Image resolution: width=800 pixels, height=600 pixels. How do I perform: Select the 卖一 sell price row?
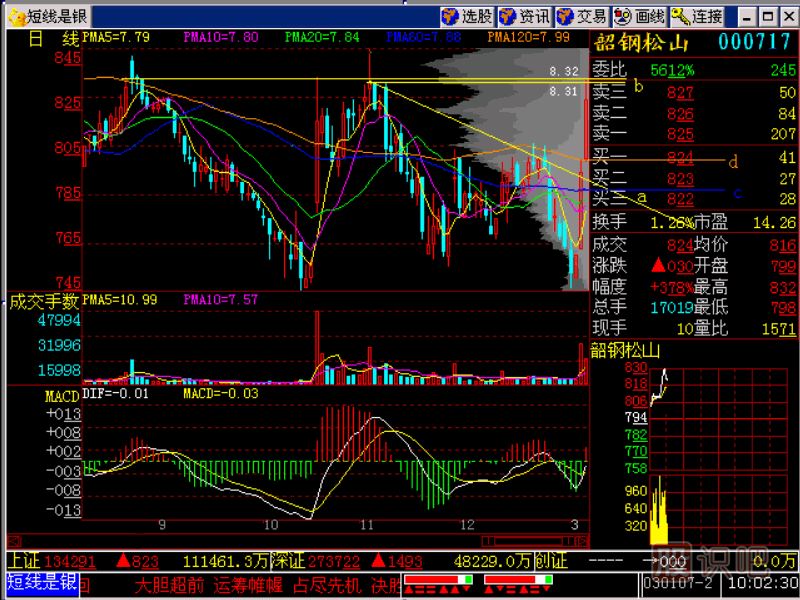(x=692, y=134)
